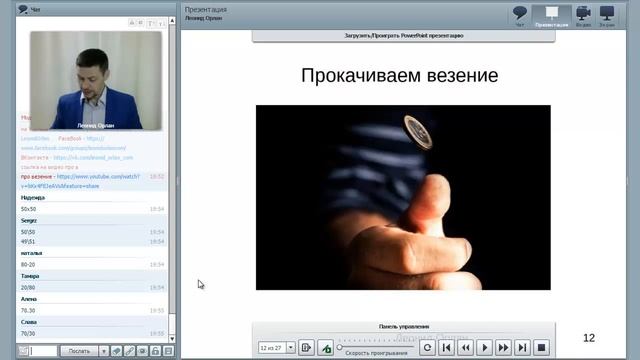Viewport: 640px width, 360px height.
Task: Click the increase text size icon above the video
Action: pyautogui.click(x=151, y=23)
